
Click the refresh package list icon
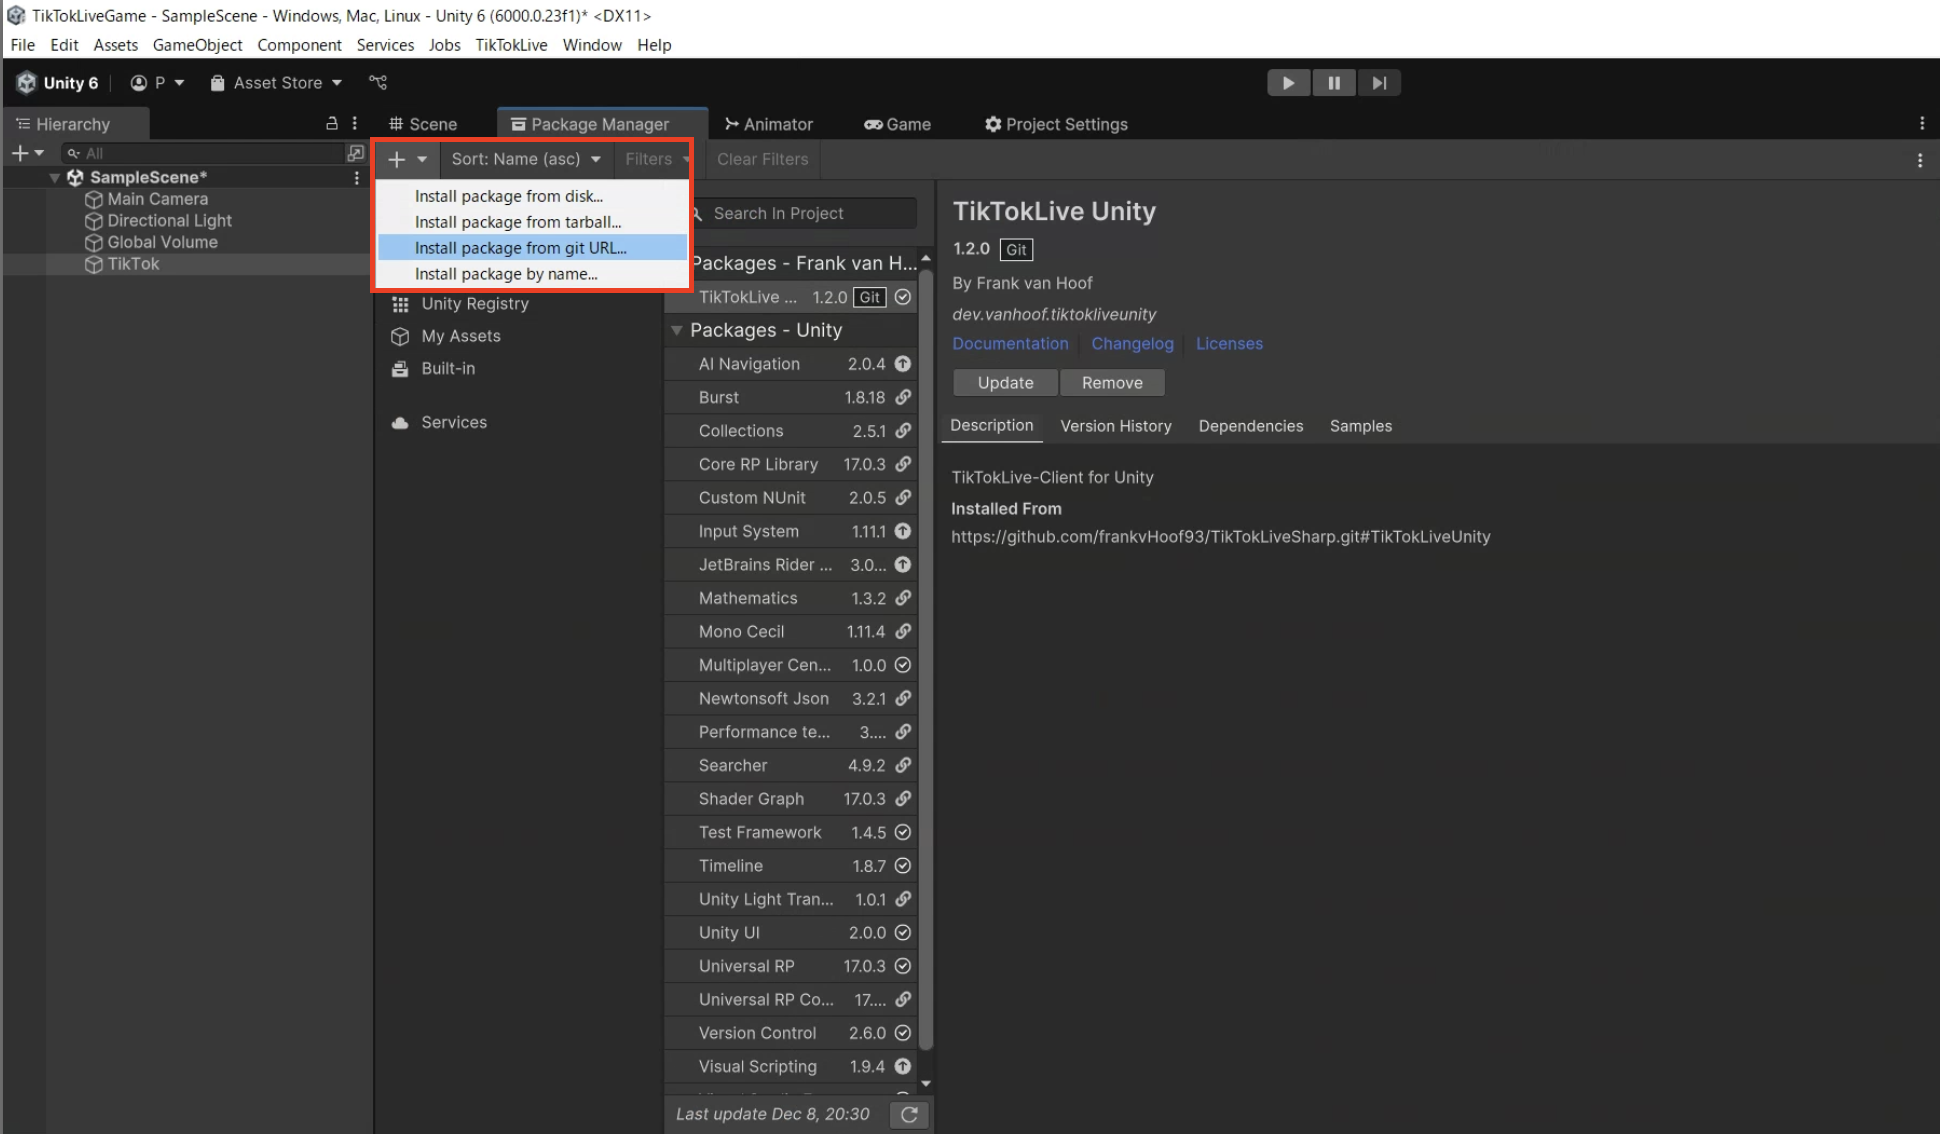point(909,1114)
